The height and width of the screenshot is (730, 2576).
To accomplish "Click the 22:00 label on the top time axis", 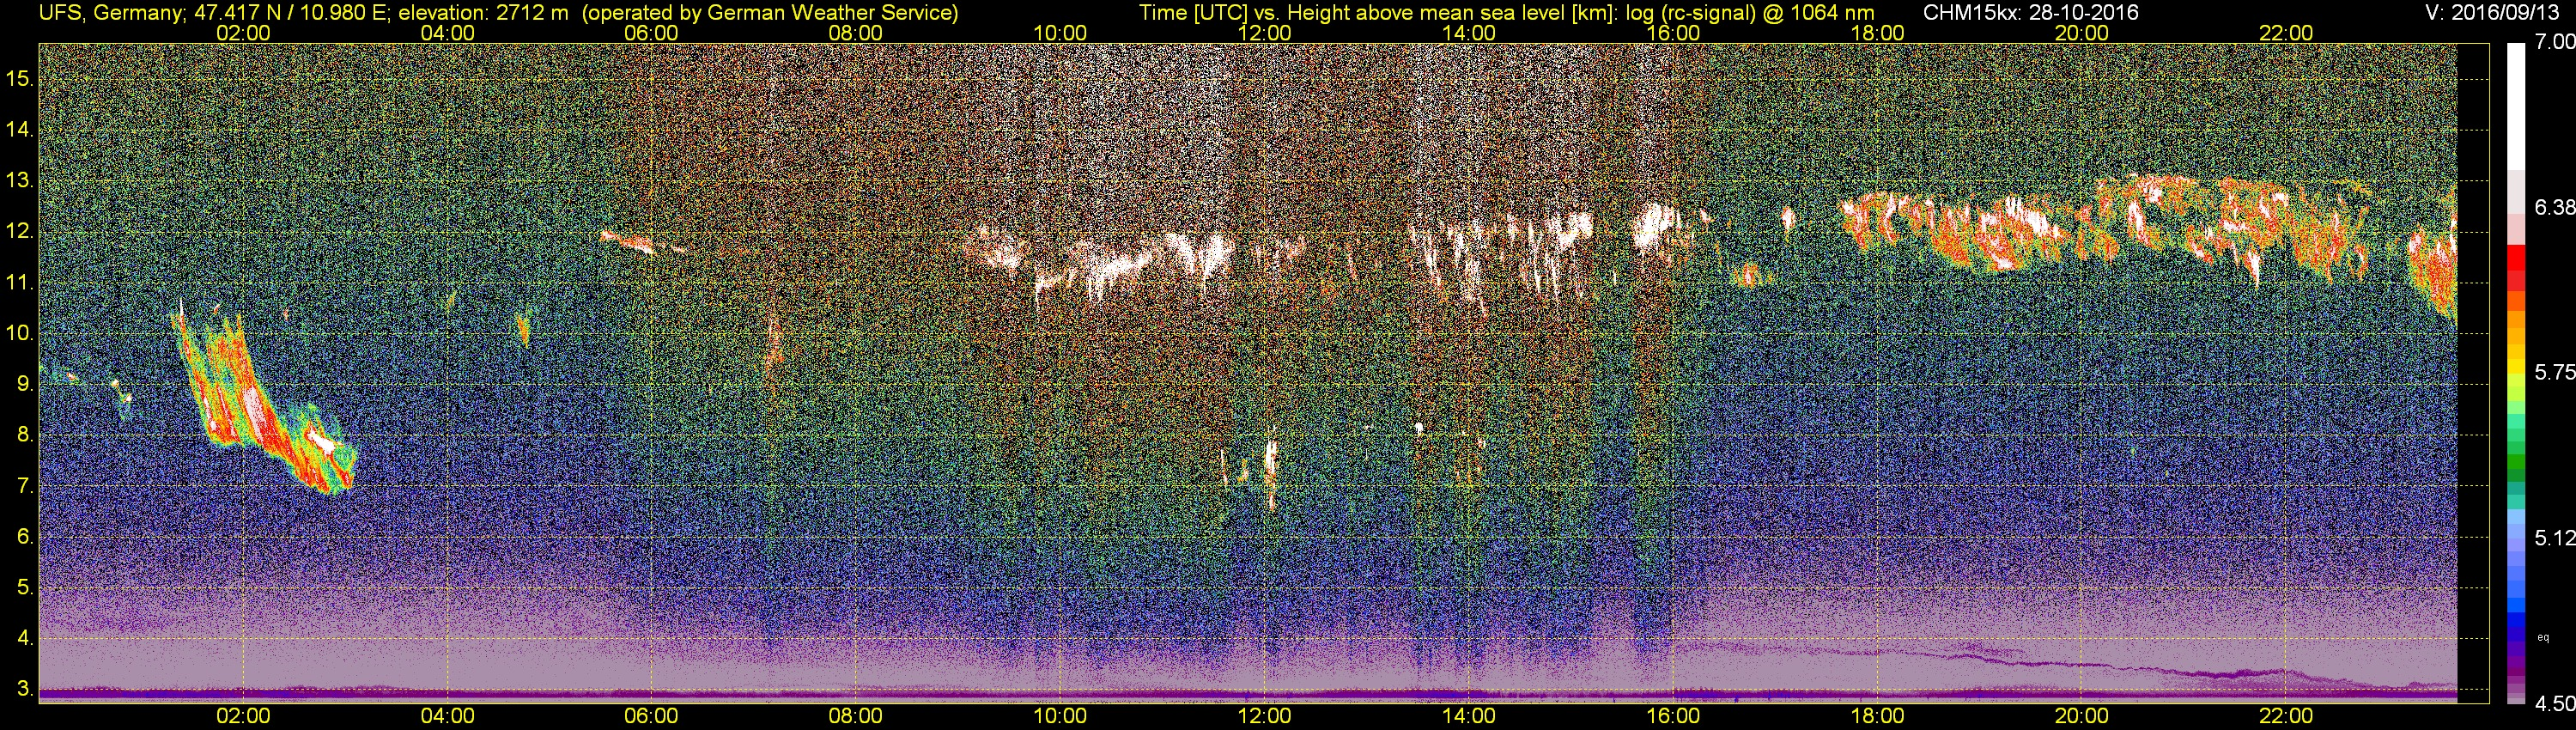I will click(x=2286, y=33).
